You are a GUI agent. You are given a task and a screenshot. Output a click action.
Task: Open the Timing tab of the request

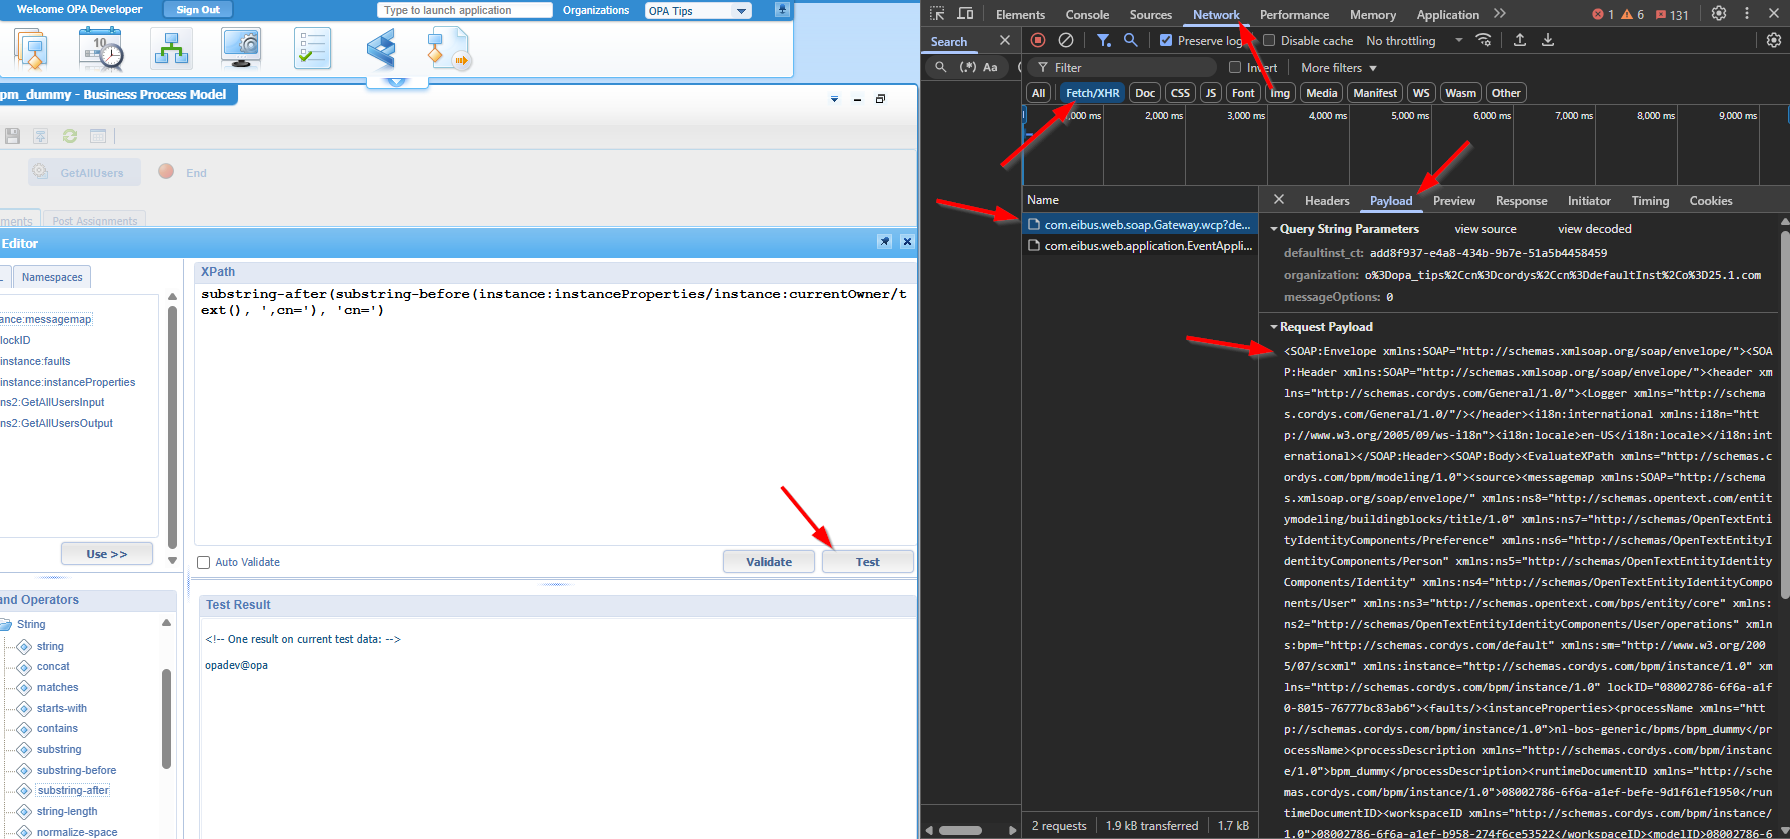click(1650, 201)
